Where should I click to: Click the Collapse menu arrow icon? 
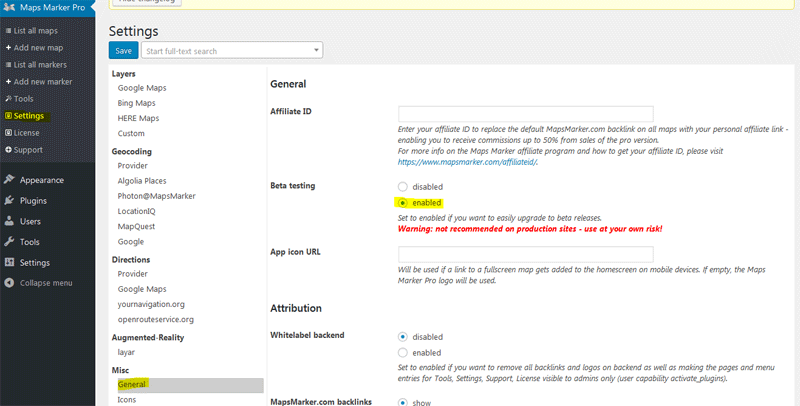pyautogui.click(x=9, y=283)
